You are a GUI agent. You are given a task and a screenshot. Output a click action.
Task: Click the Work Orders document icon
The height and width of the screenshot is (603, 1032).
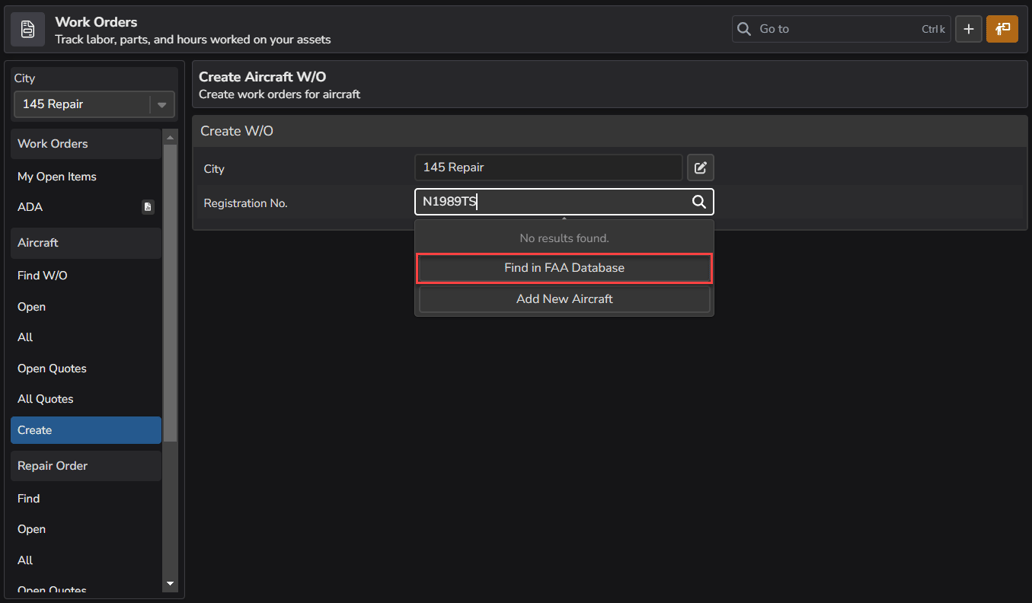click(28, 30)
